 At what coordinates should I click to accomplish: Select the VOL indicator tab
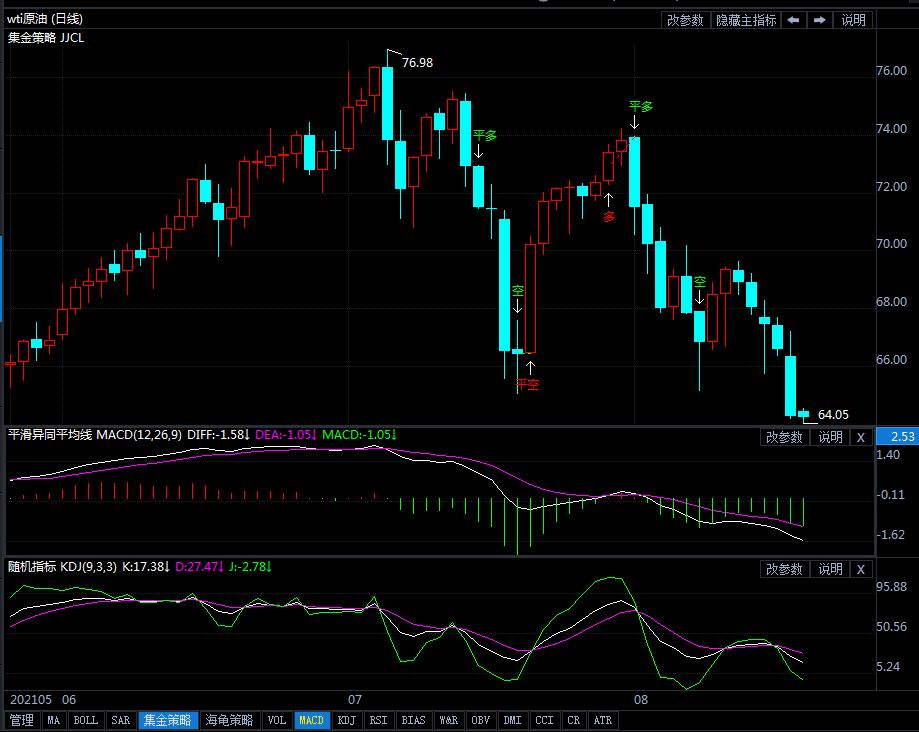[277, 720]
